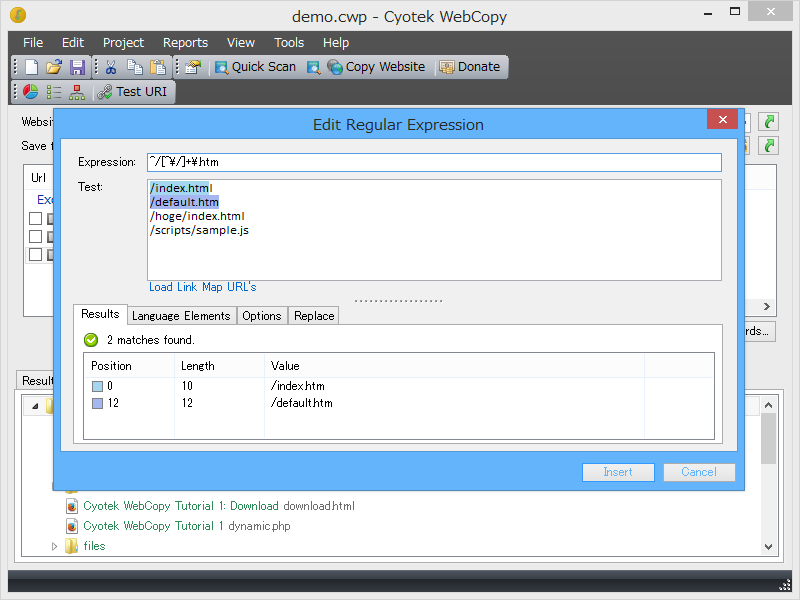Open the View menu
800x600 pixels.
pos(241,43)
